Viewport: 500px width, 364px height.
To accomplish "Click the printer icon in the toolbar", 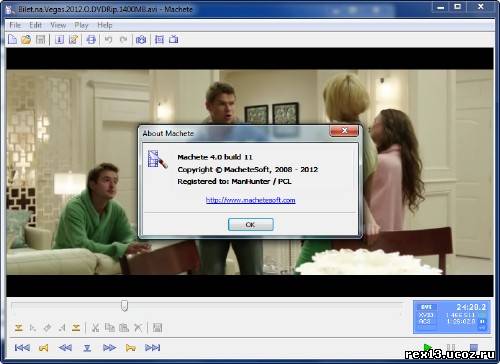I will tap(91, 40).
